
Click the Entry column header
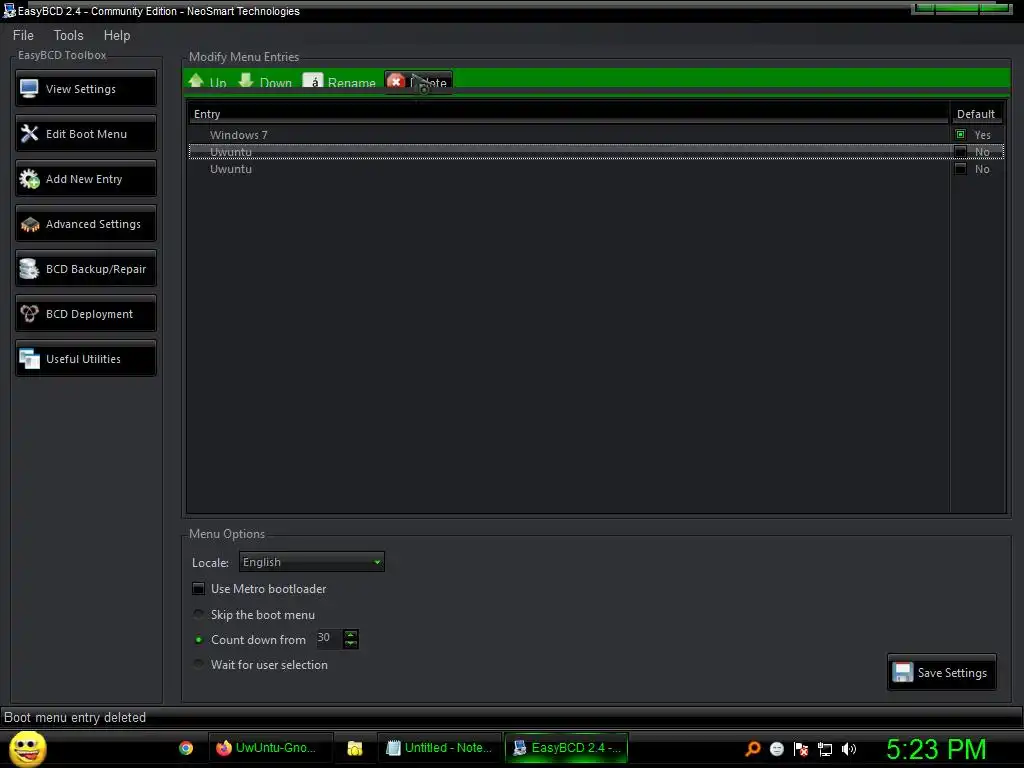568,114
